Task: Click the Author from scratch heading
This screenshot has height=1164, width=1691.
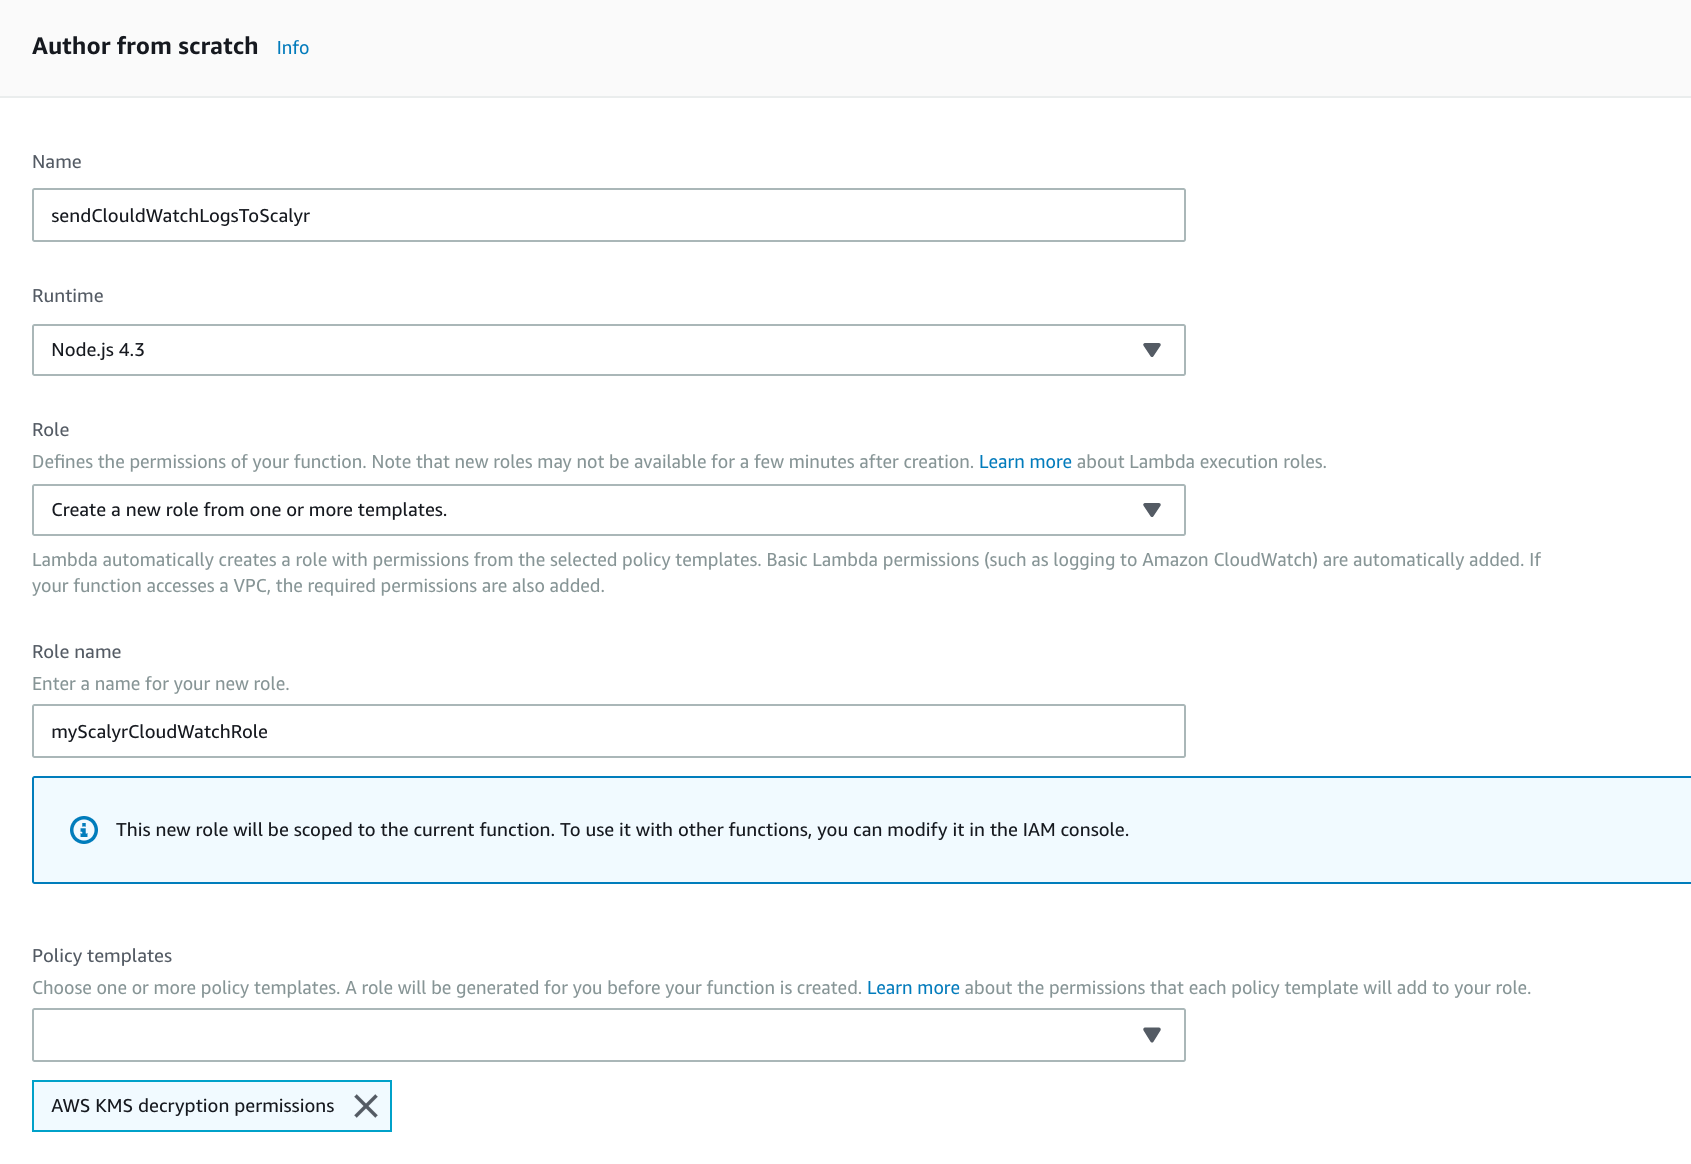Action: pyautogui.click(x=145, y=46)
